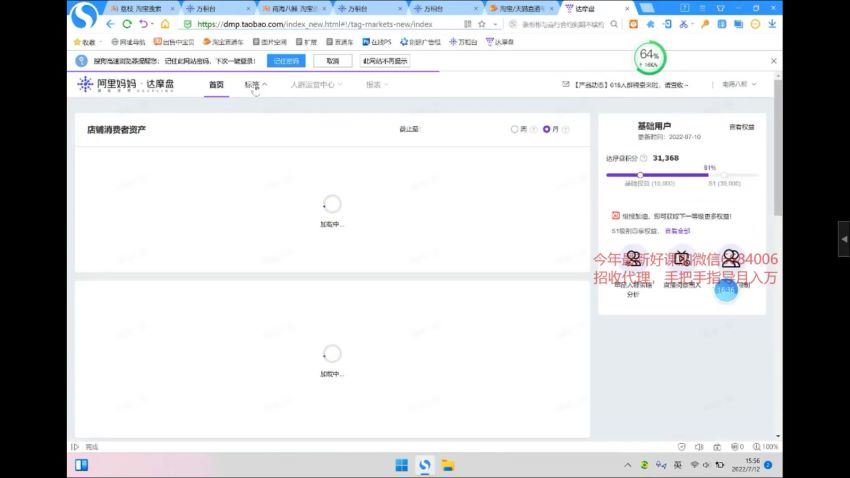Click the blue remember password button

tap(286, 61)
